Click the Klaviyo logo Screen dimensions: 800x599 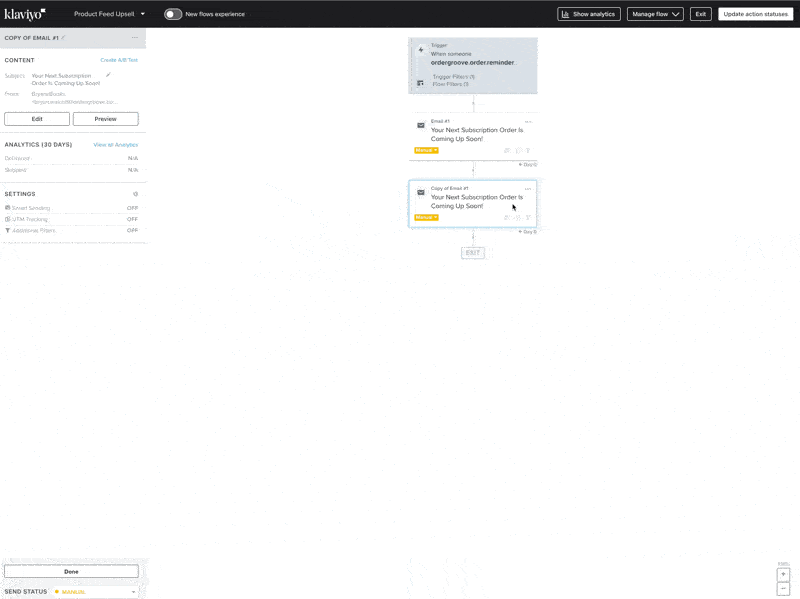(x=26, y=14)
